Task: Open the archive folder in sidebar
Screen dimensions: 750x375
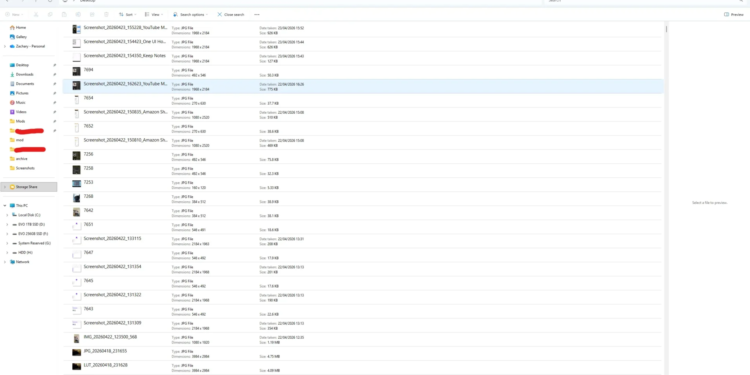Action: pyautogui.click(x=19, y=159)
